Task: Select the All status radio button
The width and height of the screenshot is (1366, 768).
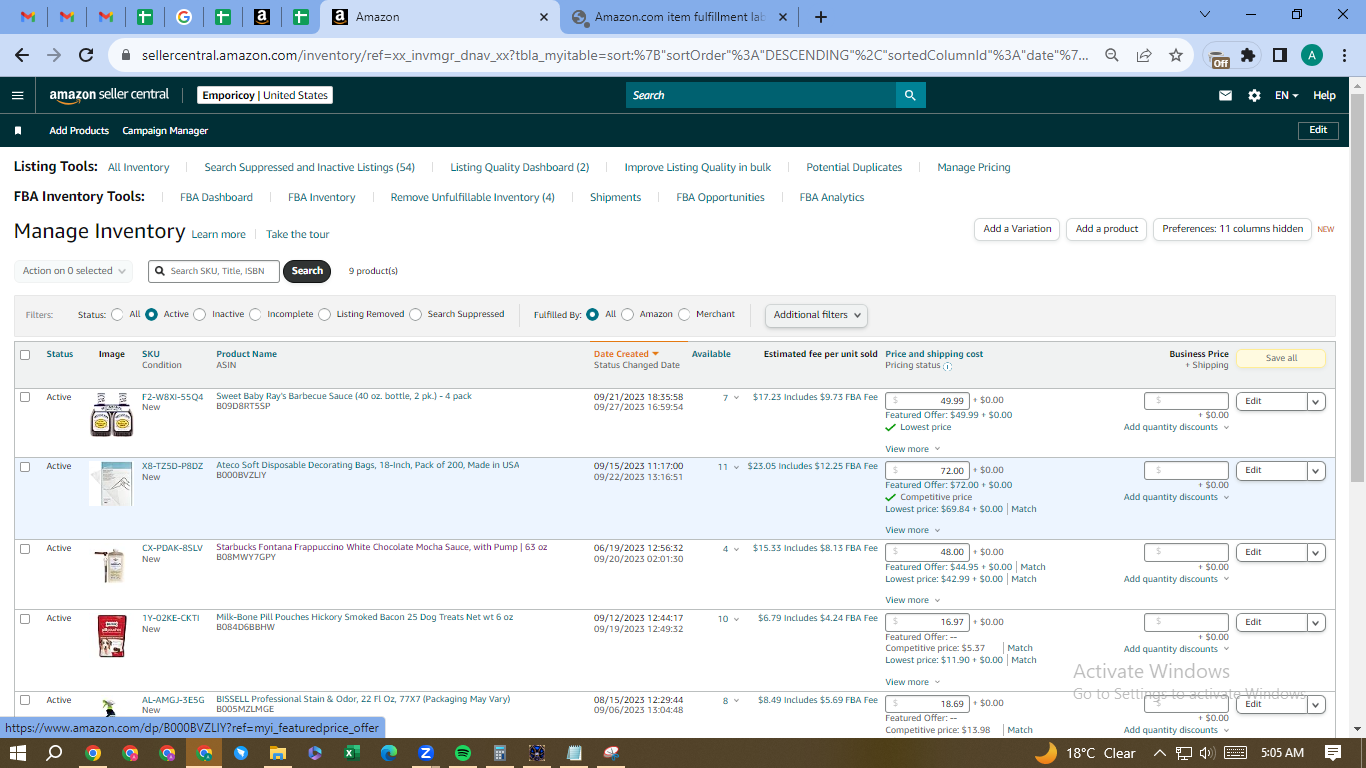Action: 117,314
